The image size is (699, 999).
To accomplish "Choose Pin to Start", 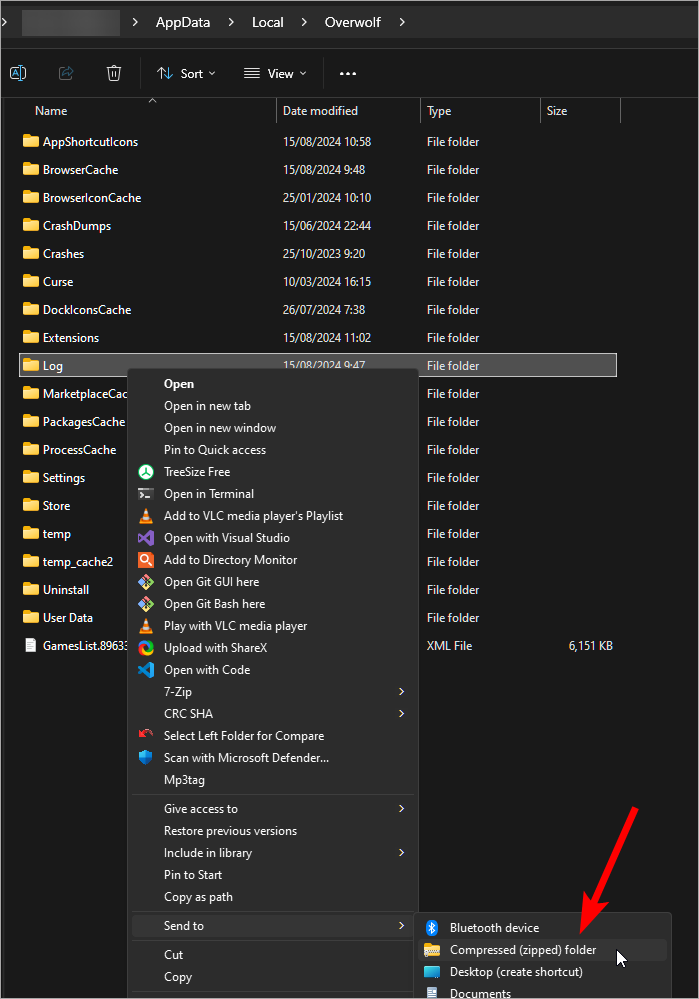I will click(193, 875).
